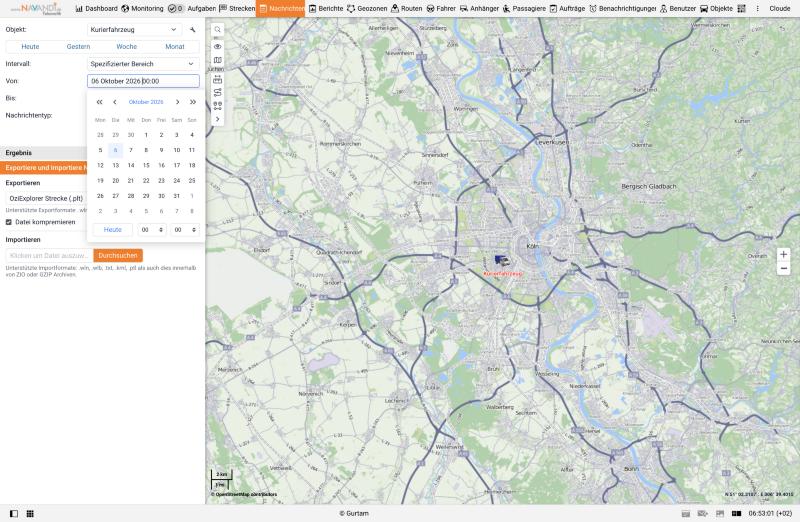
Task: Go to previous month in calendar
Action: pos(115,102)
